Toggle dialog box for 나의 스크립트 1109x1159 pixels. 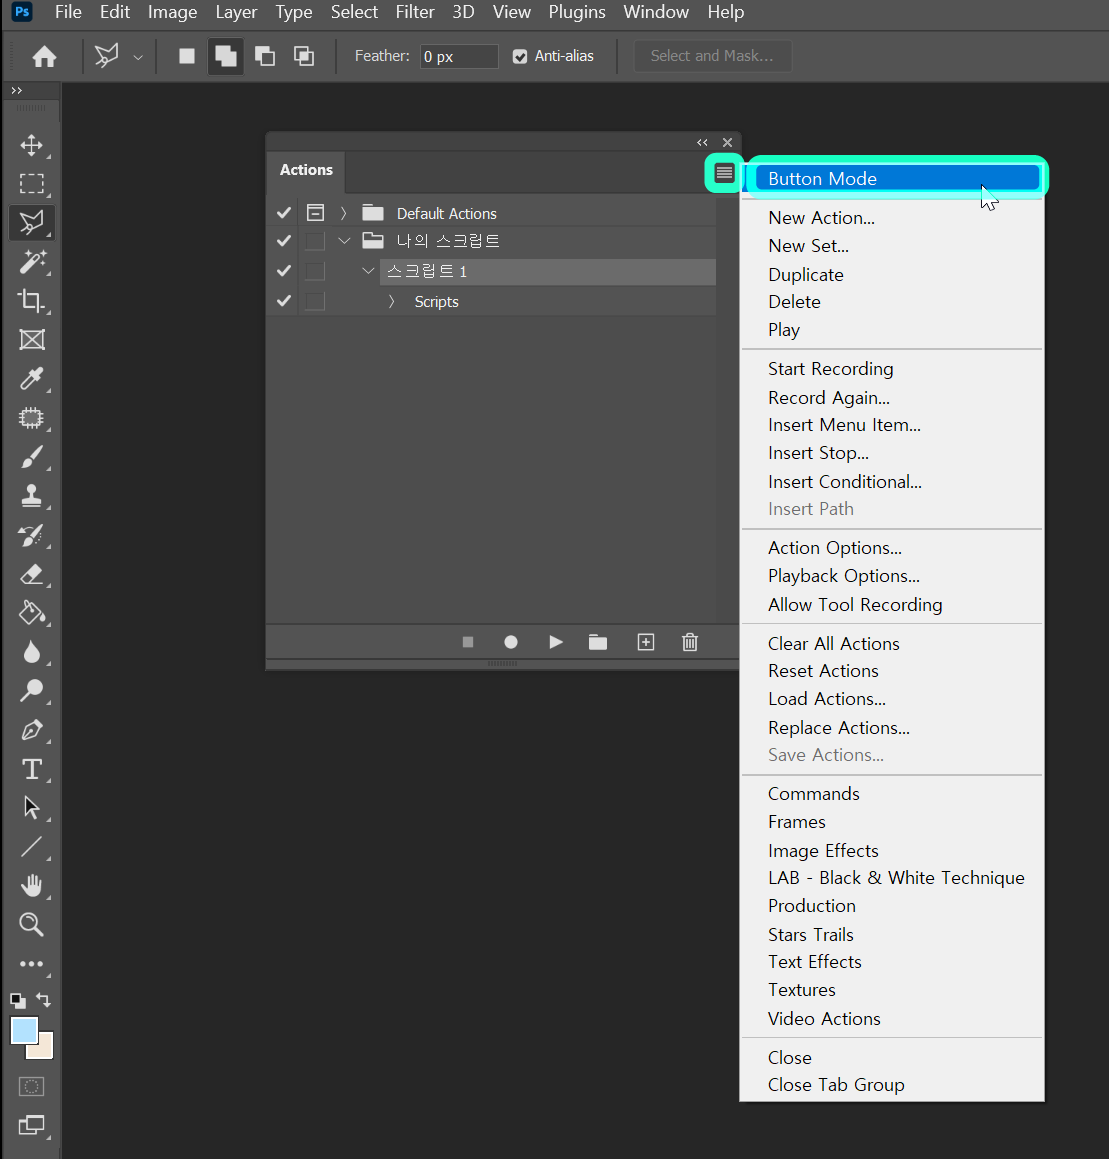click(316, 241)
